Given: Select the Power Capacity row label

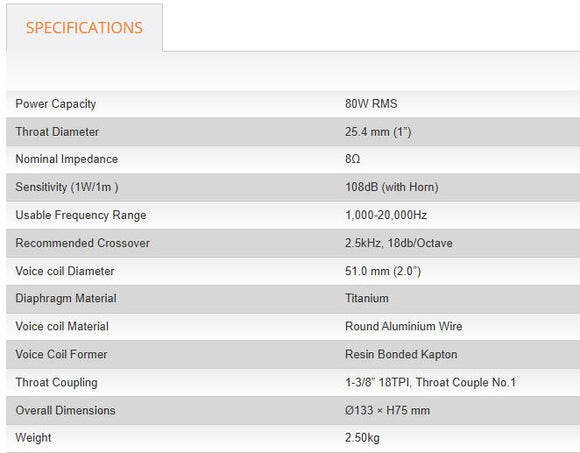Looking at the screenshot, I should (x=56, y=104).
